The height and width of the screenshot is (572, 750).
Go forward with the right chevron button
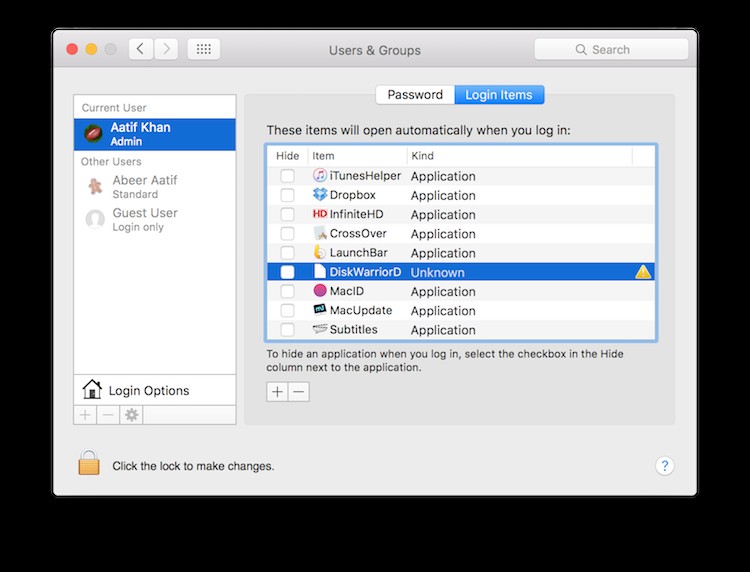166,49
